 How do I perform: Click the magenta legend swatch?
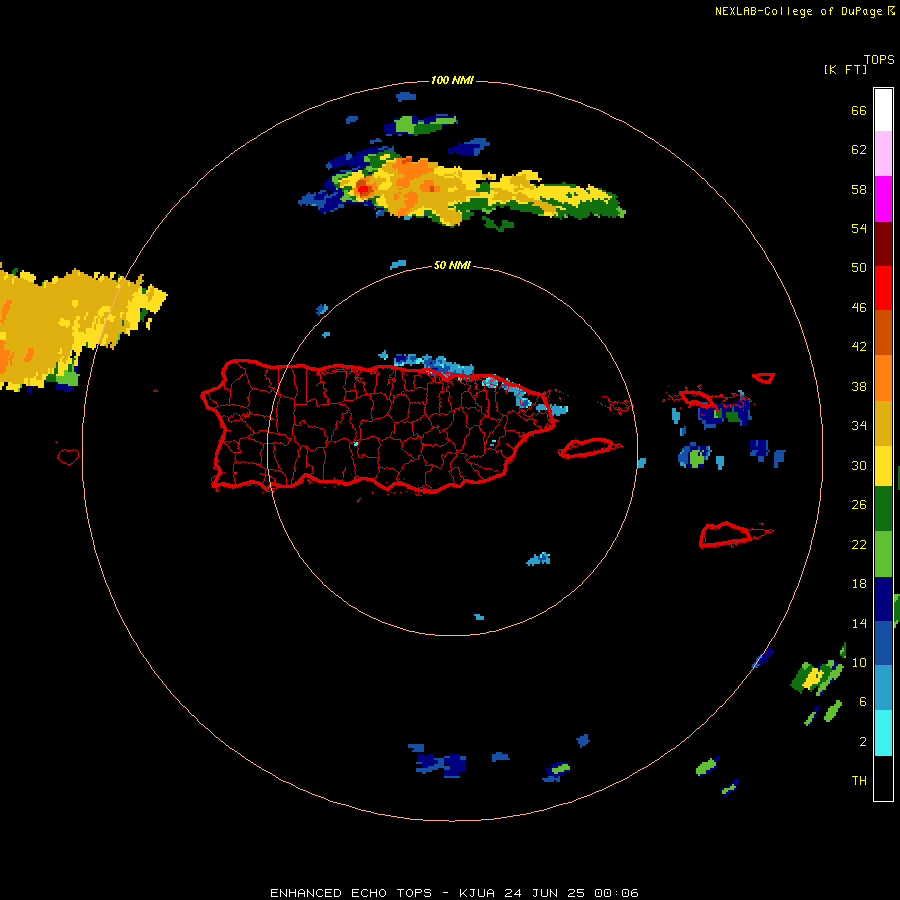[883, 199]
